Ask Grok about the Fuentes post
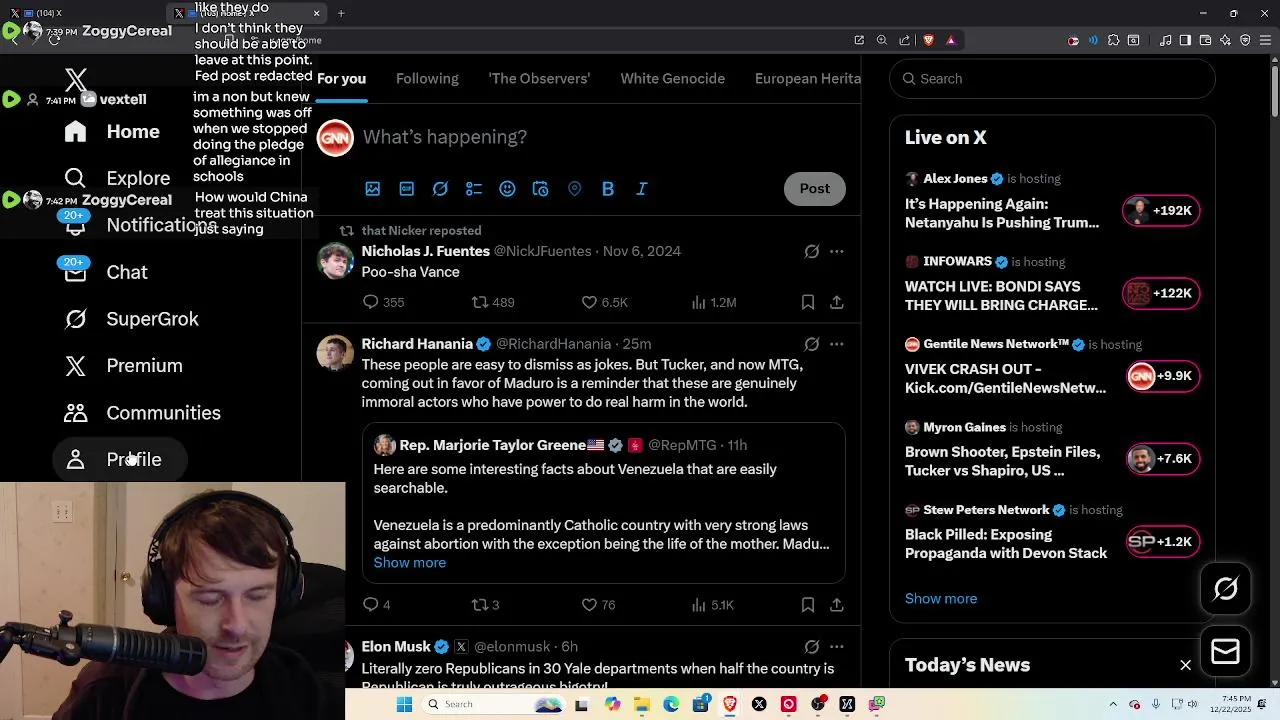 coord(812,252)
